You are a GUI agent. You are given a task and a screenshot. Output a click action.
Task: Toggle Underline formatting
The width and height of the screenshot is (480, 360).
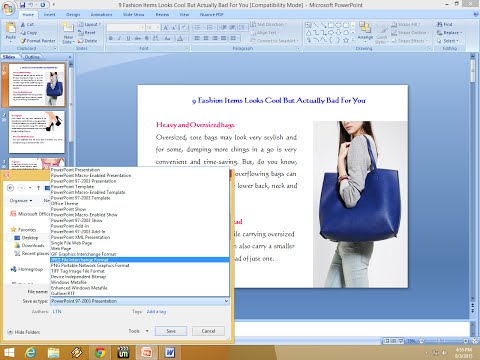click(x=128, y=38)
